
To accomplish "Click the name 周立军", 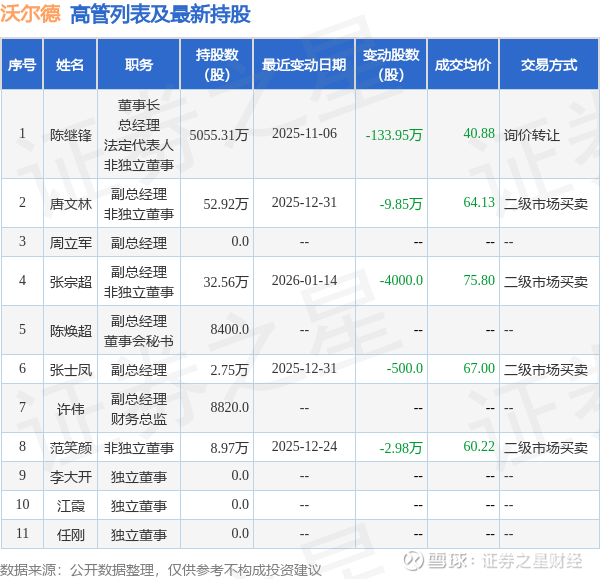I will pyautogui.click(x=71, y=243).
